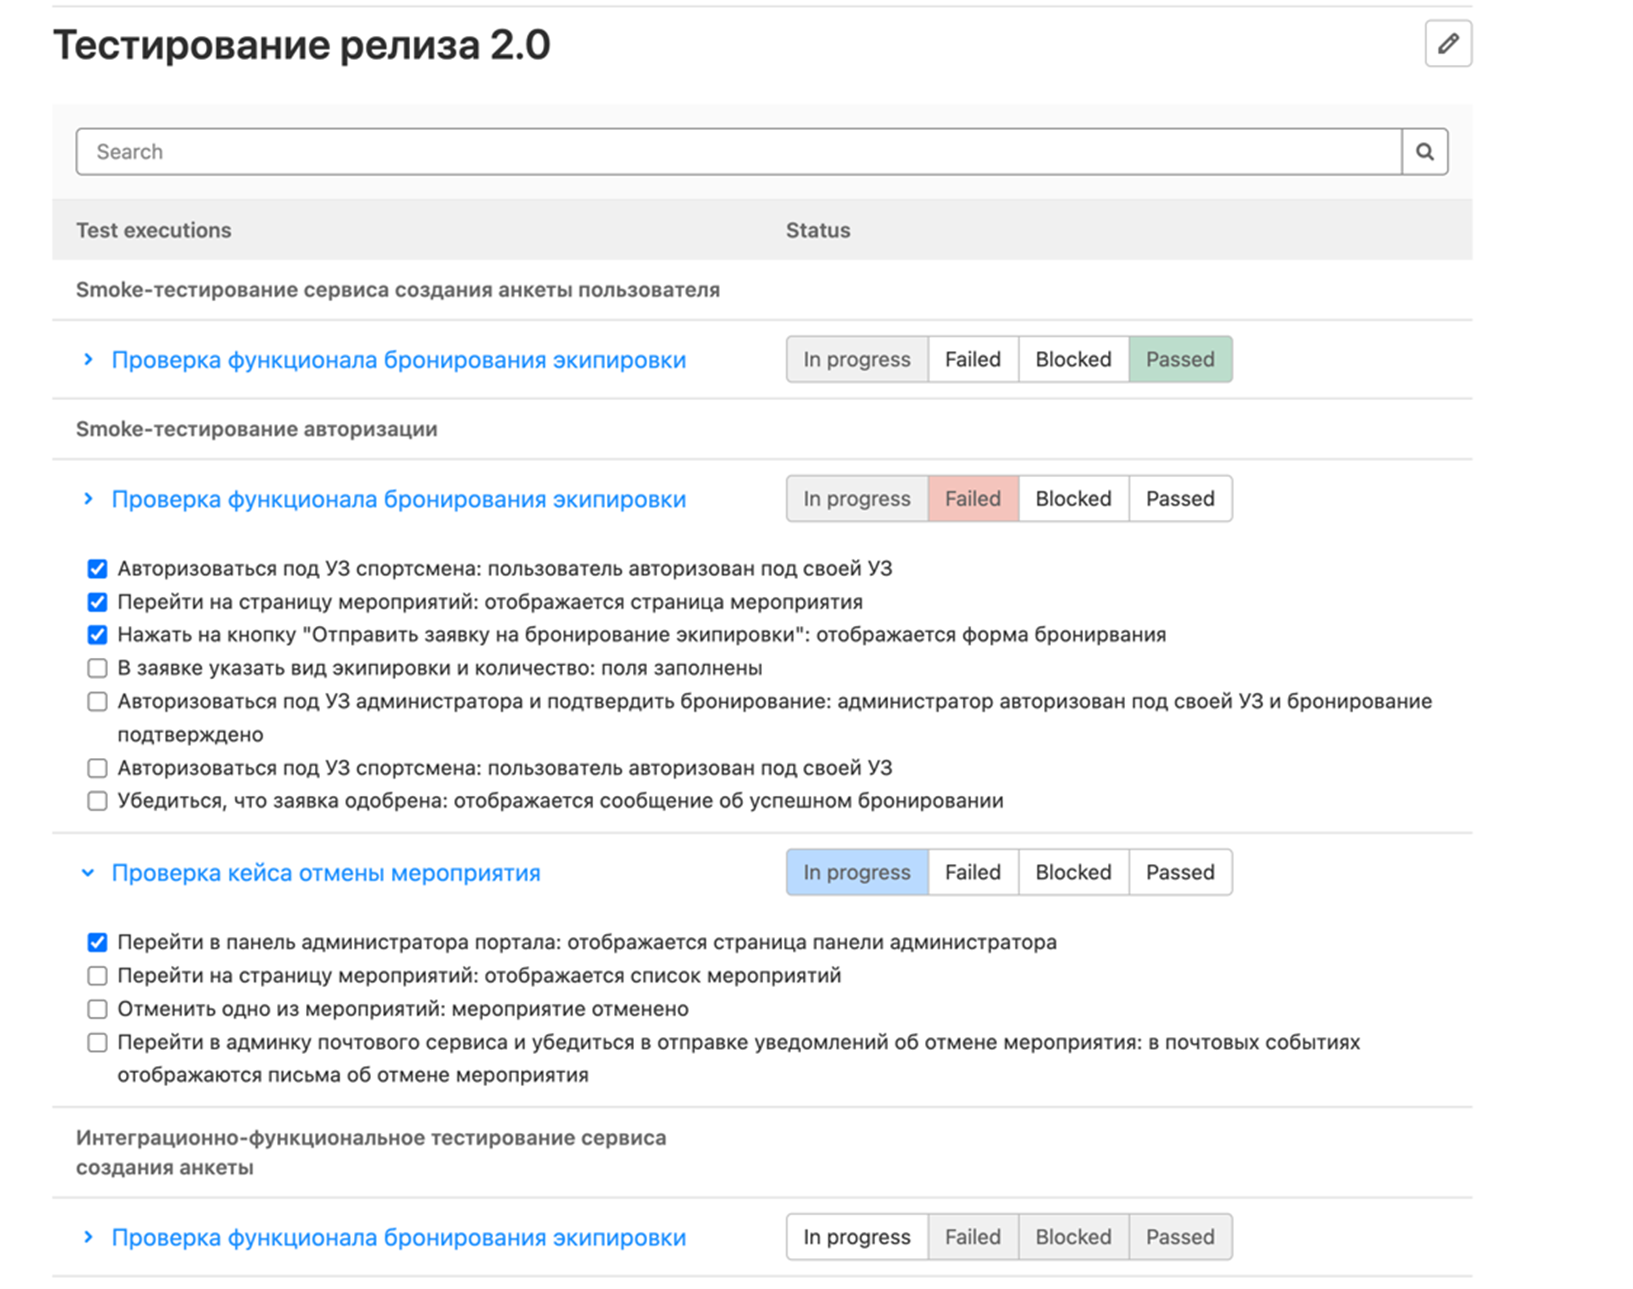Check В заявке указать вид экипировки step
This screenshot has width=1633, height=1289.
[97, 668]
